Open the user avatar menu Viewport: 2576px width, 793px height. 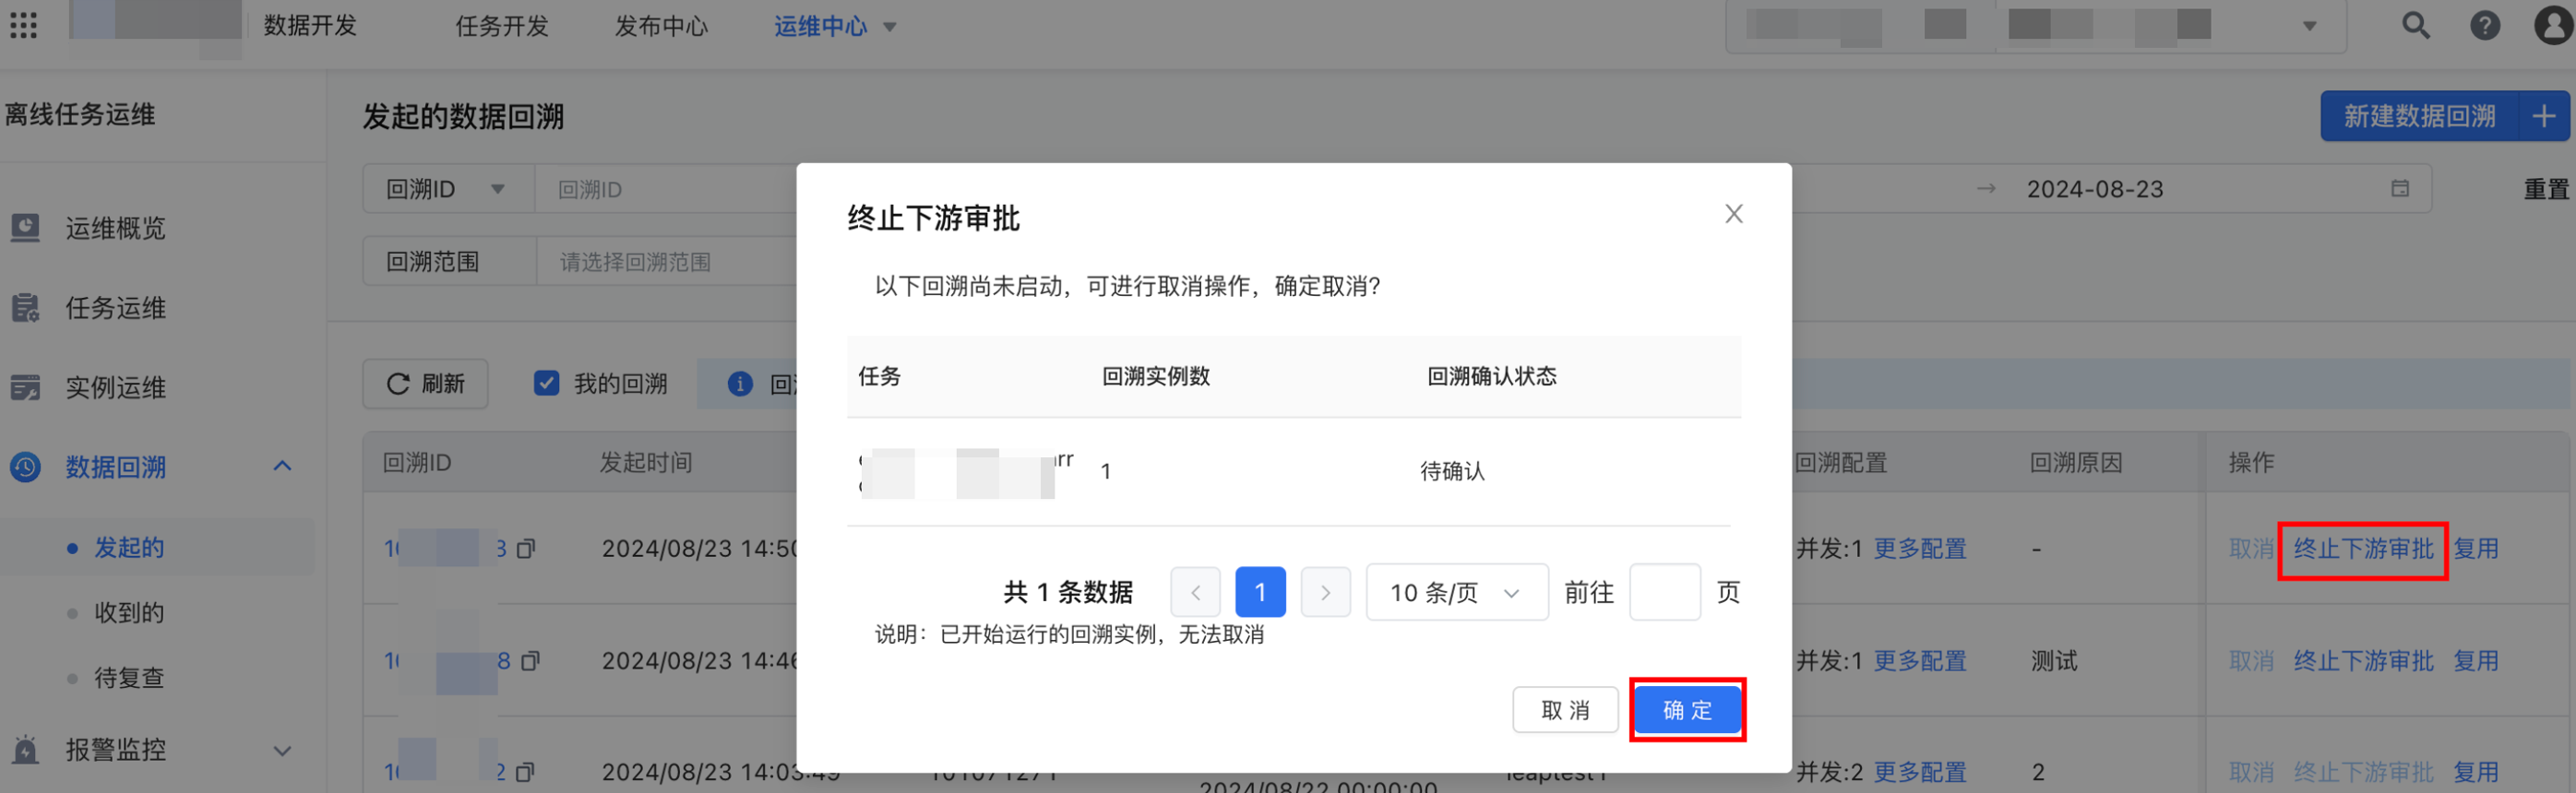coord(2553,25)
